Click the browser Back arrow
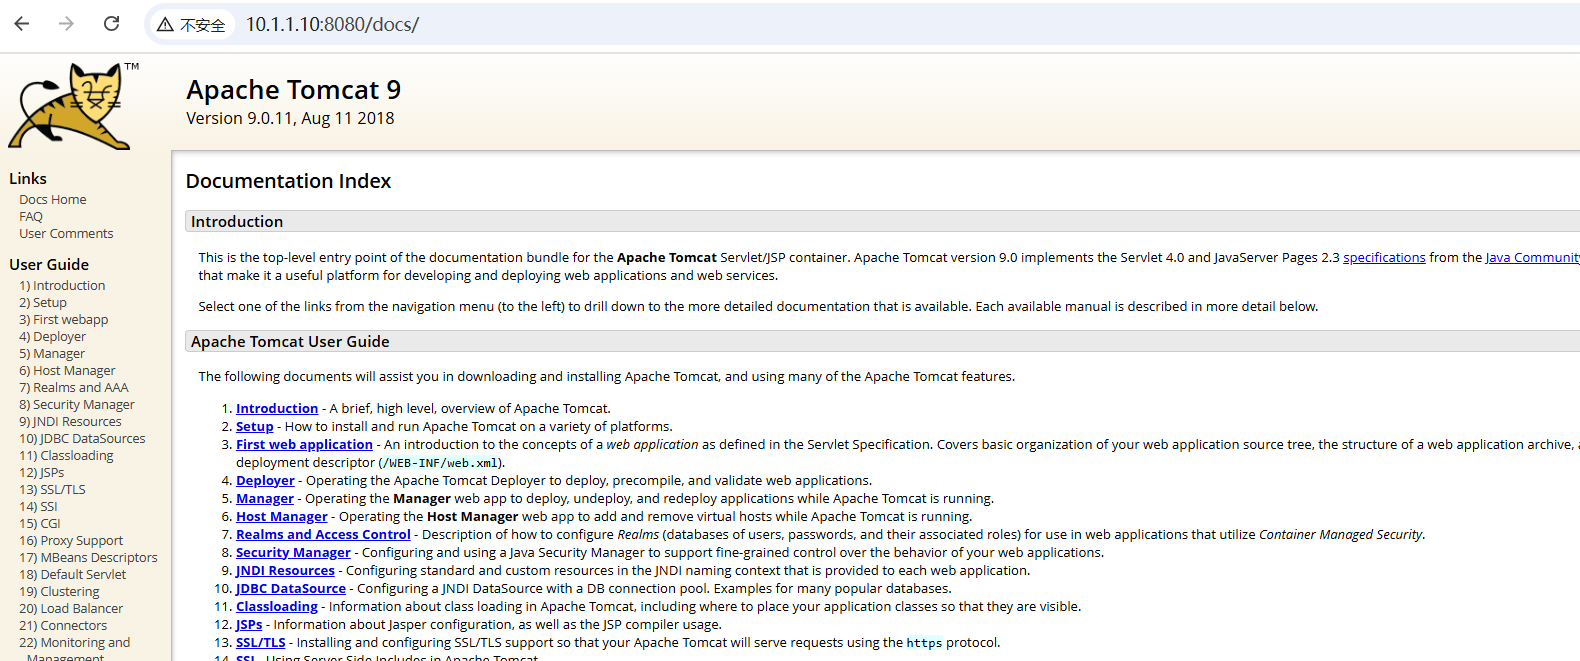The image size is (1580, 661). (22, 23)
